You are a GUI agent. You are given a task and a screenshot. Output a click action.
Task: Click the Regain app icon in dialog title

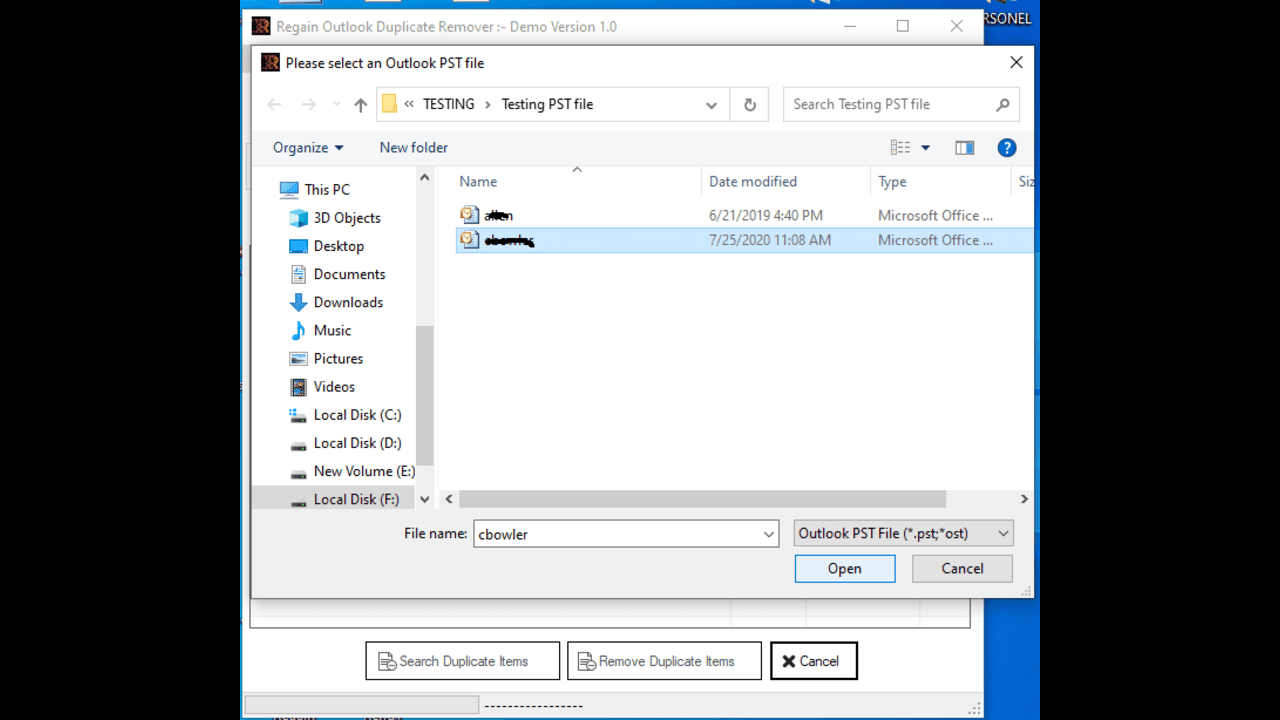270,62
